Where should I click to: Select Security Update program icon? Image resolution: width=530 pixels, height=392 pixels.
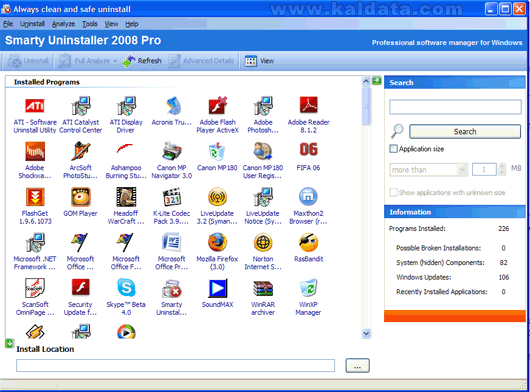(80, 287)
